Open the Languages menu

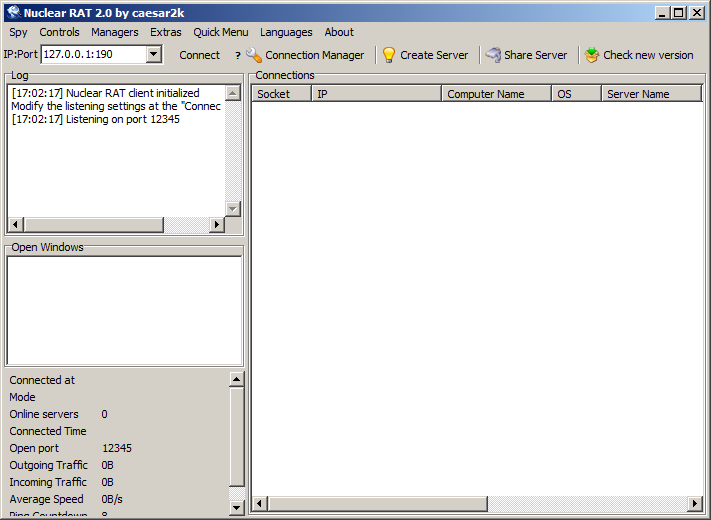coord(286,32)
